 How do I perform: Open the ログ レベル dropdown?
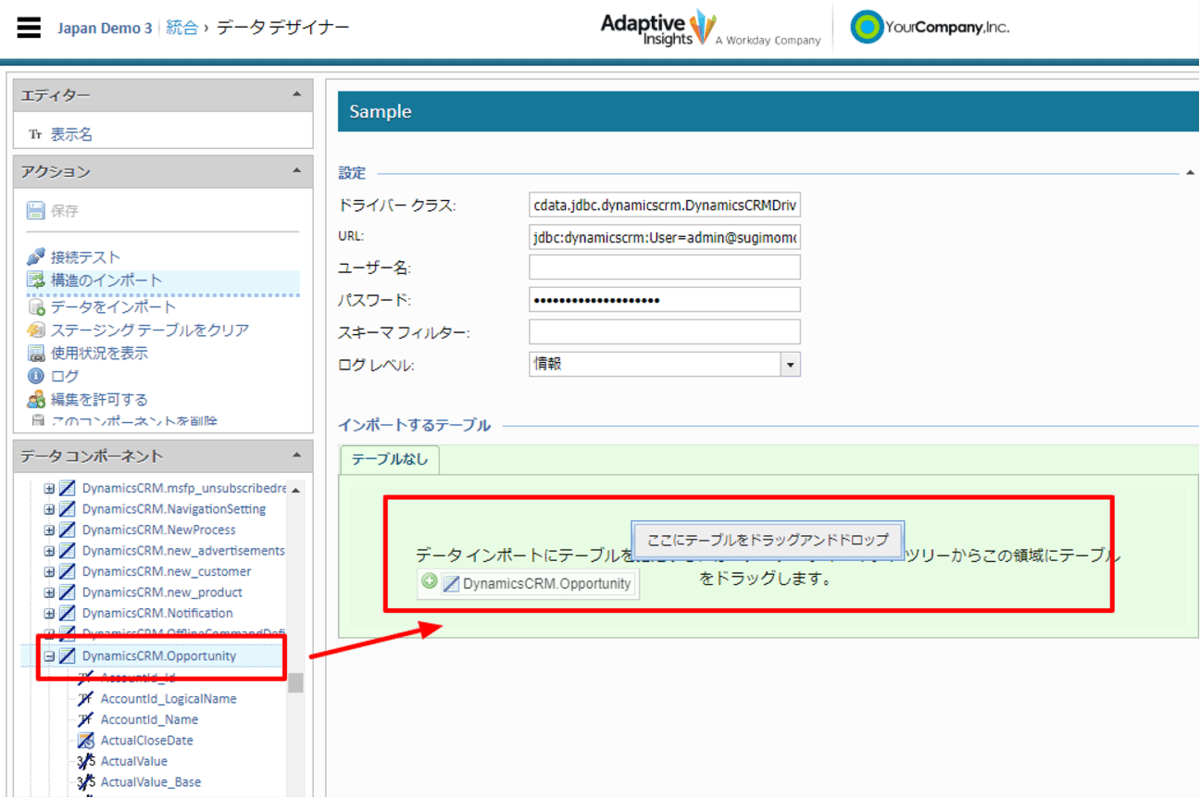pyautogui.click(x=791, y=364)
